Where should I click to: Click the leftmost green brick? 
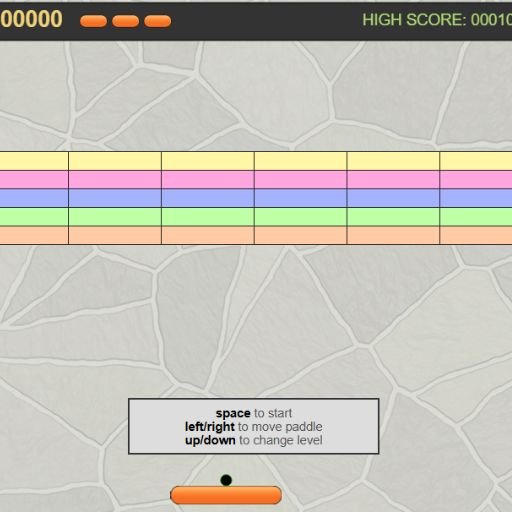[x=34, y=217]
